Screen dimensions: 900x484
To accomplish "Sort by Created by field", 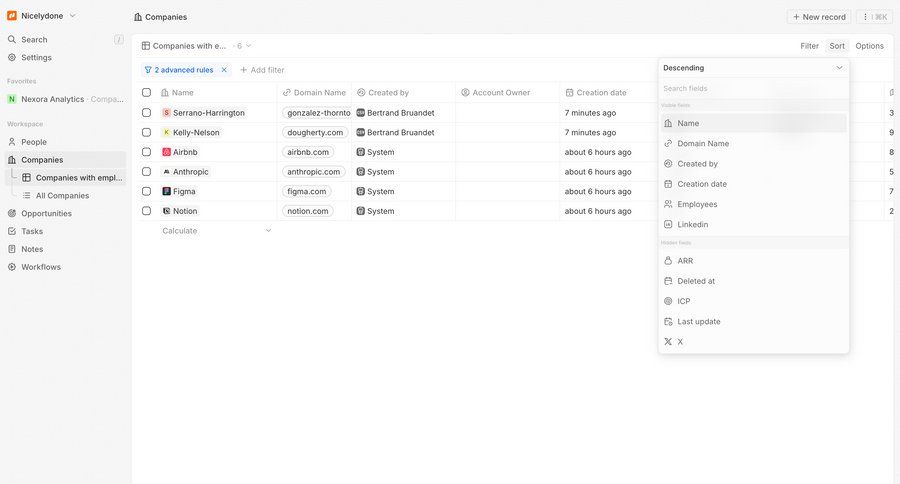I will point(754,164).
